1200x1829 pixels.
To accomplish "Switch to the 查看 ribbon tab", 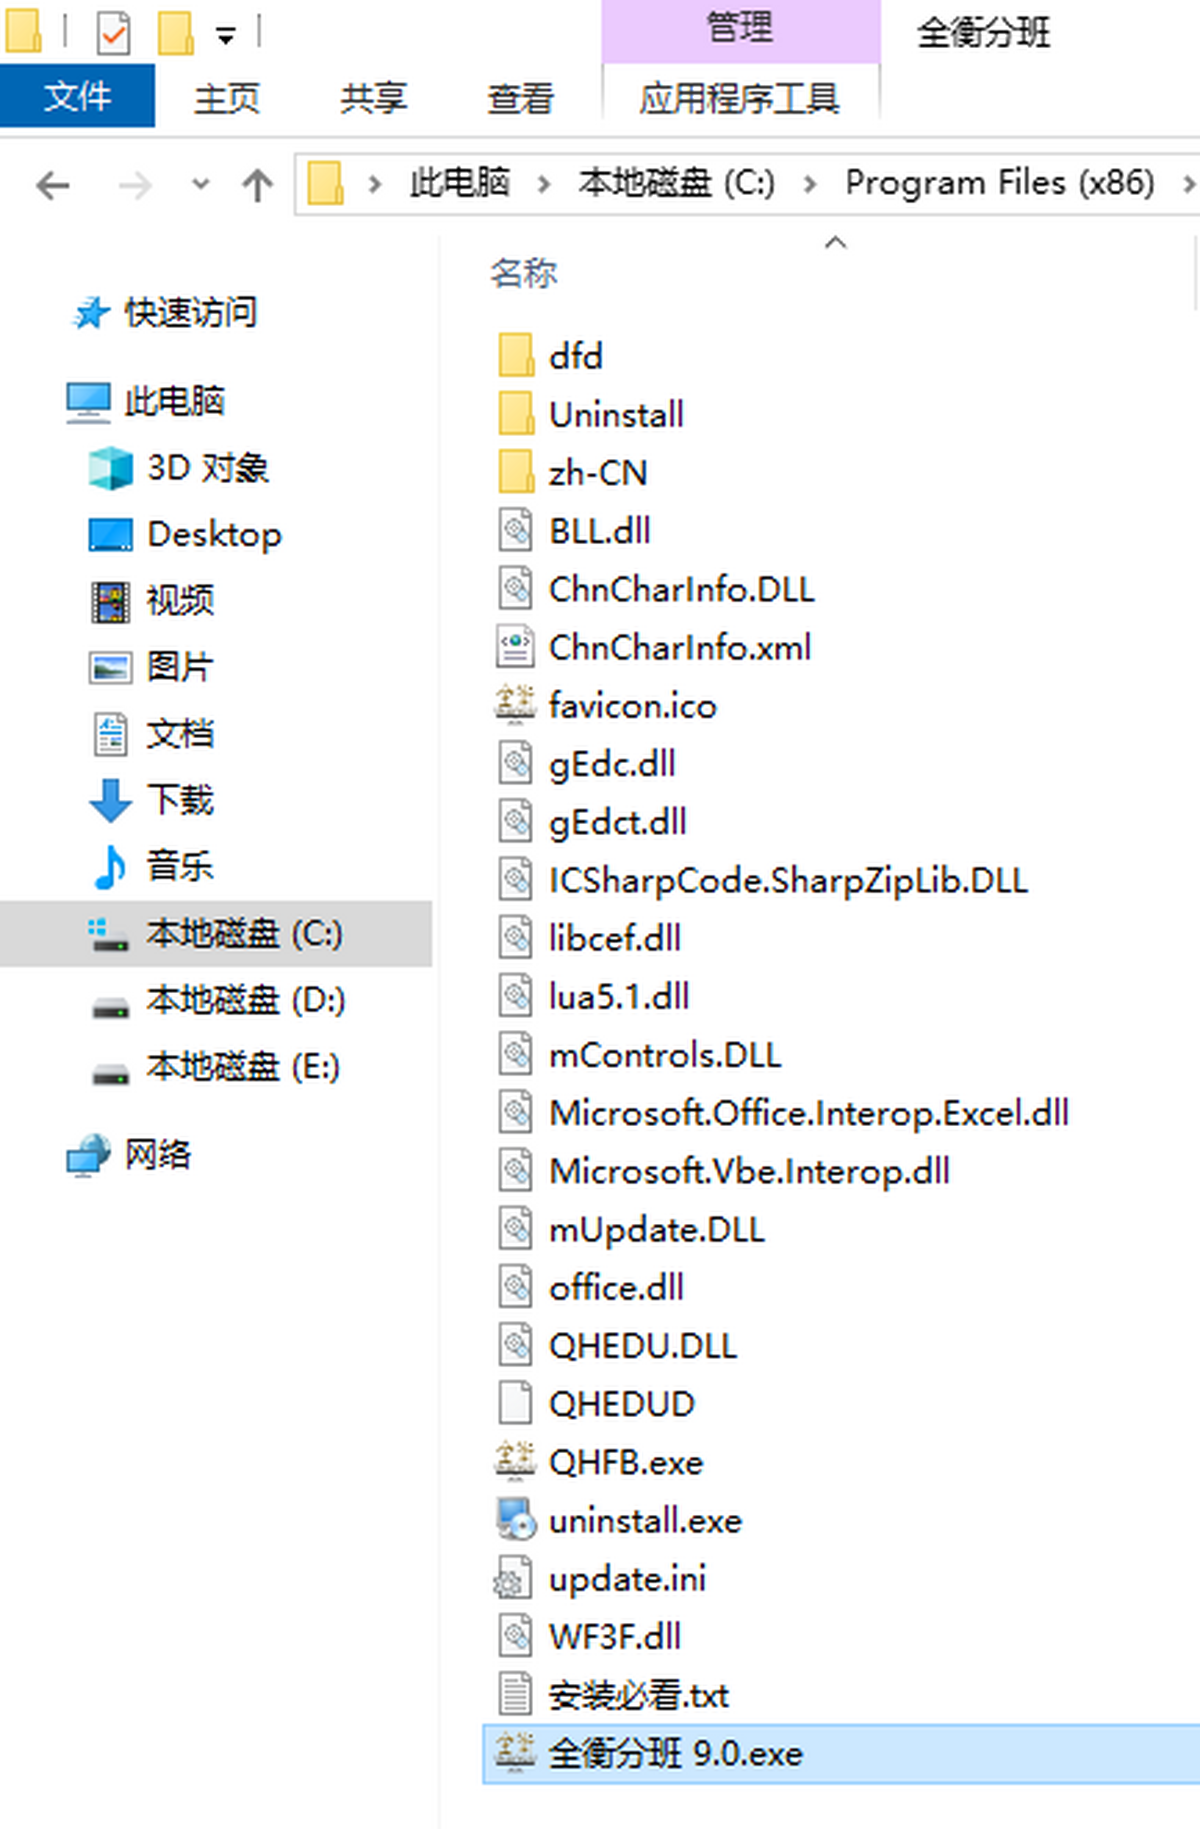I will [519, 98].
